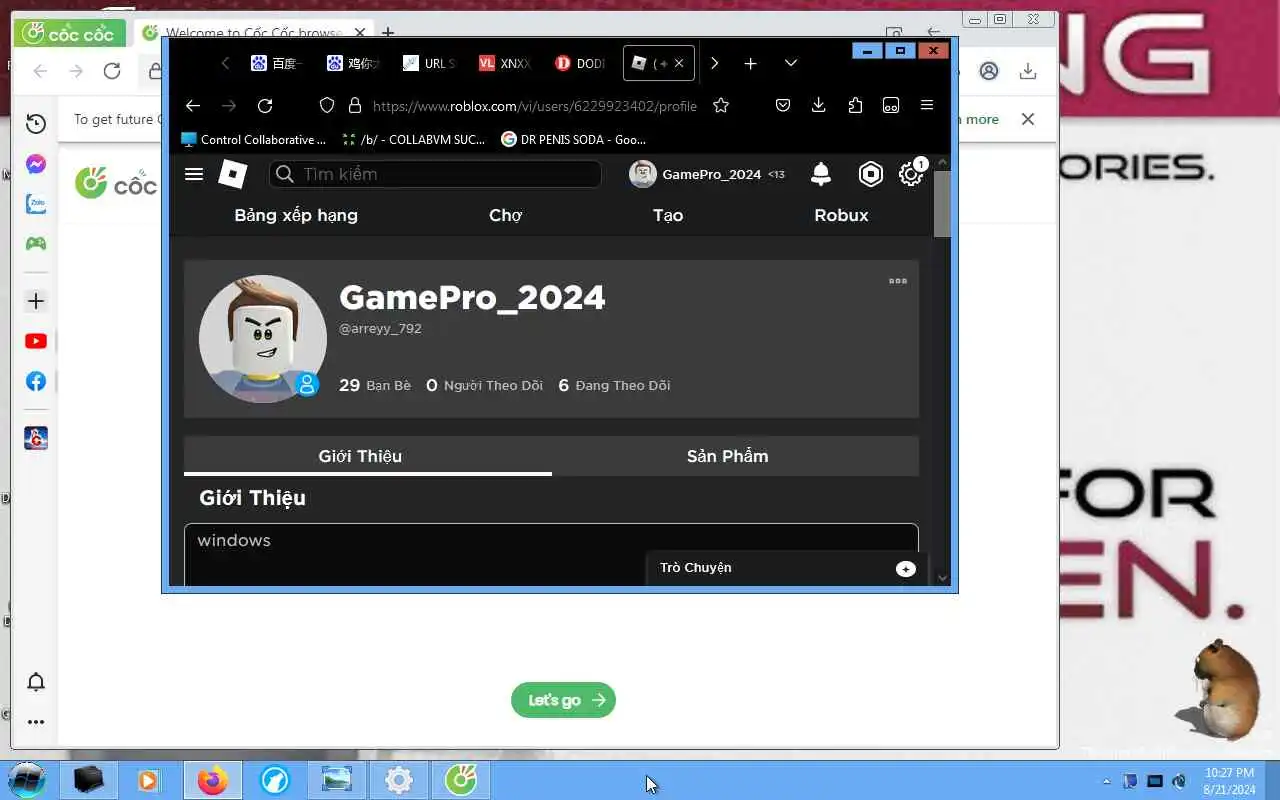Open Chợ marketplace navigation item
This screenshot has width=1280, height=800.
[506, 215]
